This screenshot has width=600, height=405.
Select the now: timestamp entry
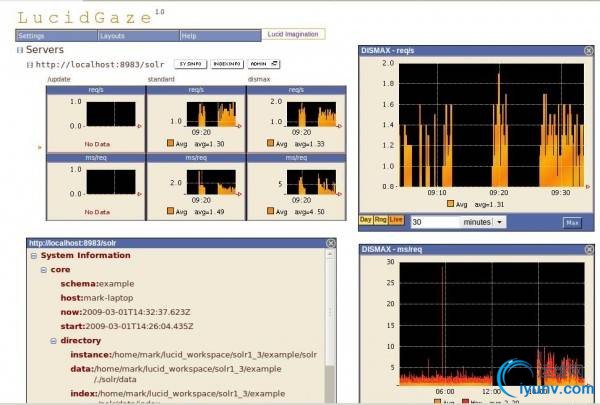[125, 312]
